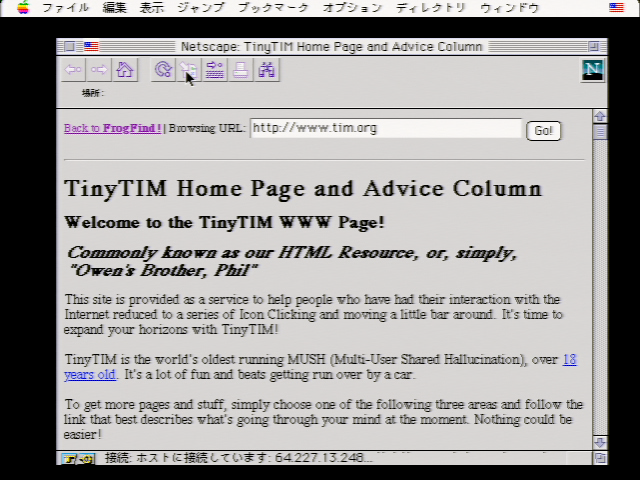The image size is (640, 480).
Task: Click the 場所: location label
Action: (93, 93)
